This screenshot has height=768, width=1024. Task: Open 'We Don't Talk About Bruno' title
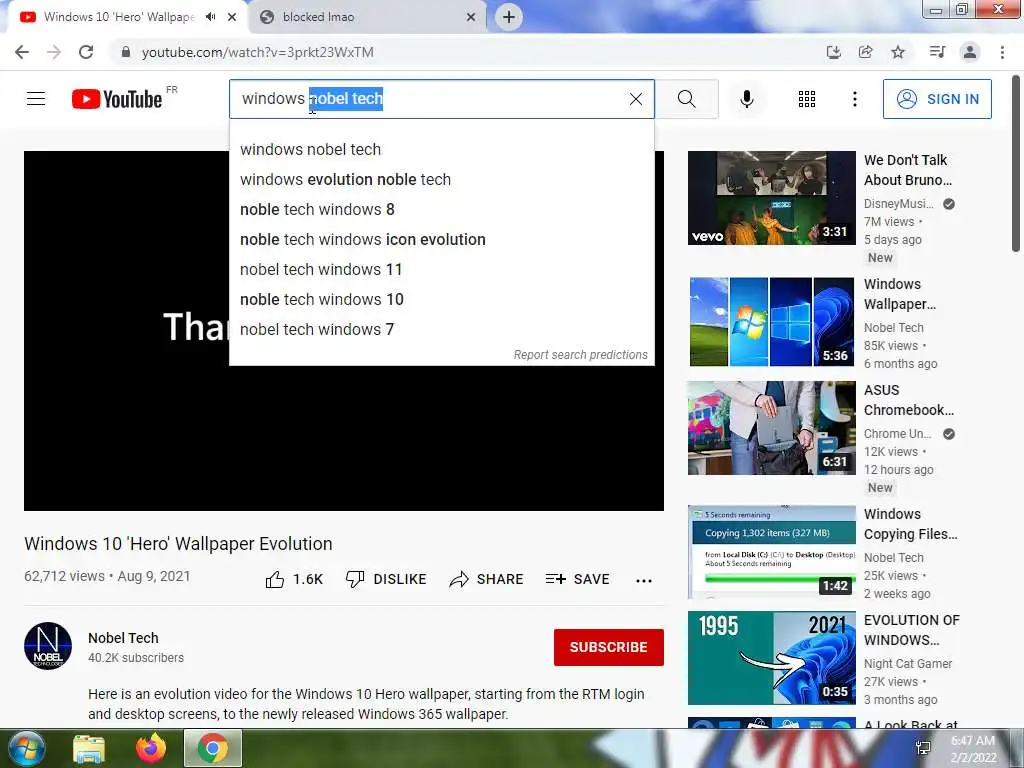click(x=908, y=170)
